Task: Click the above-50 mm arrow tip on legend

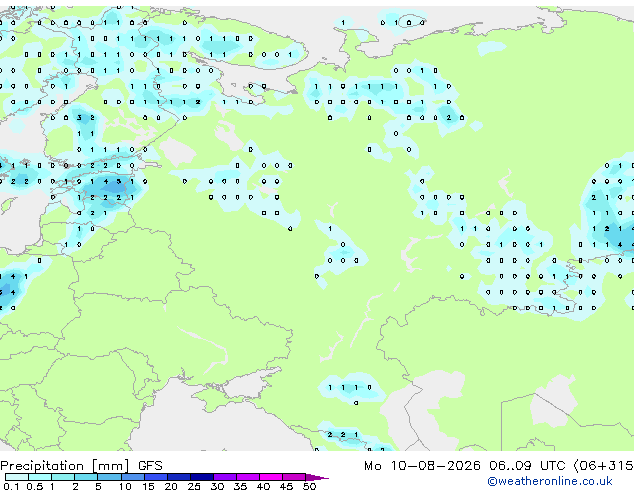Action: coord(317,477)
